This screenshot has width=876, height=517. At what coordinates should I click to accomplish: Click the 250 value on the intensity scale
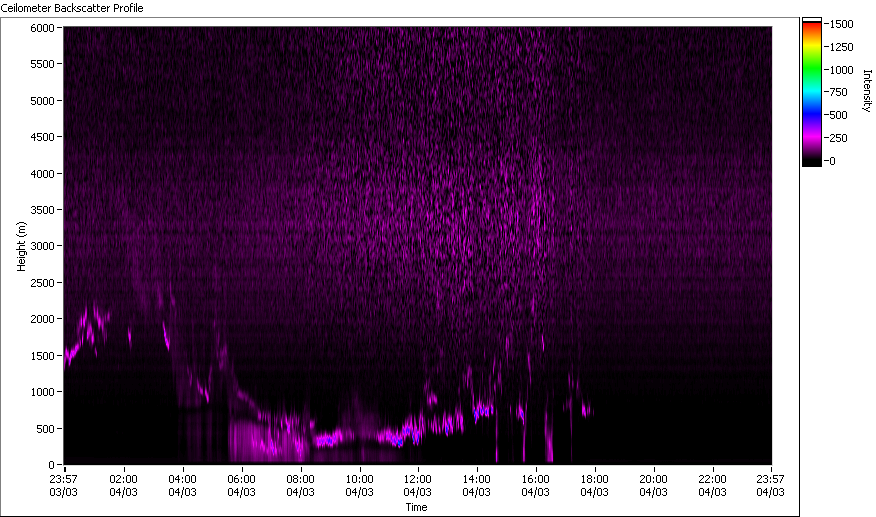(839, 138)
